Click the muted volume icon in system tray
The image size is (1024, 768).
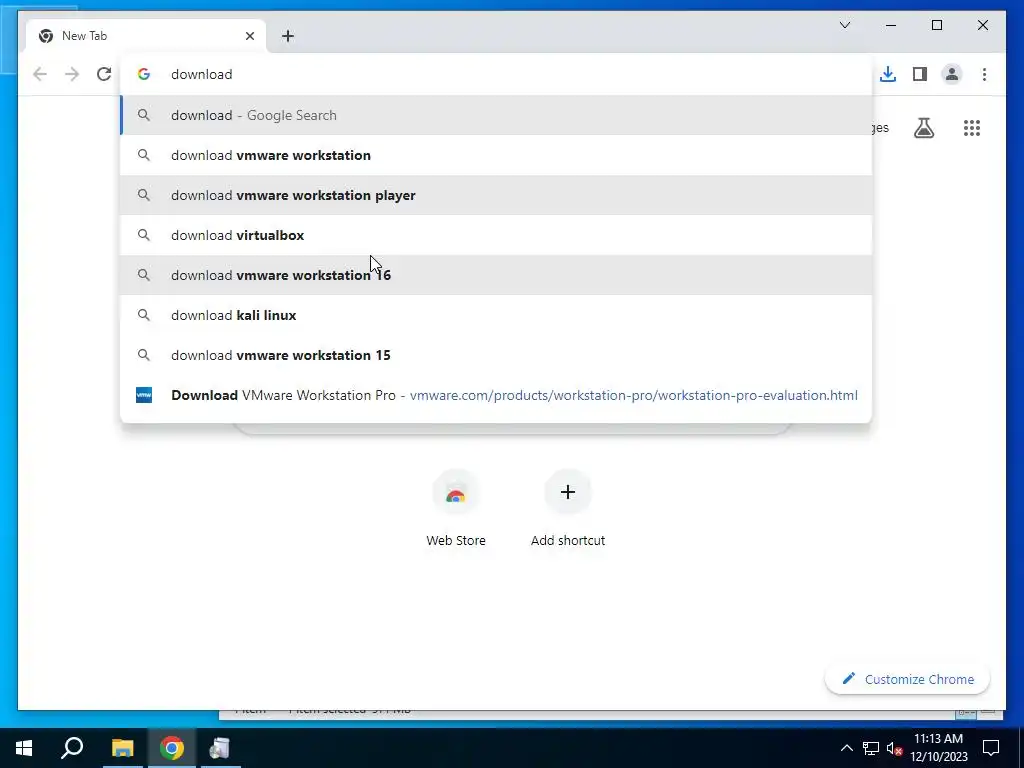[x=894, y=748]
